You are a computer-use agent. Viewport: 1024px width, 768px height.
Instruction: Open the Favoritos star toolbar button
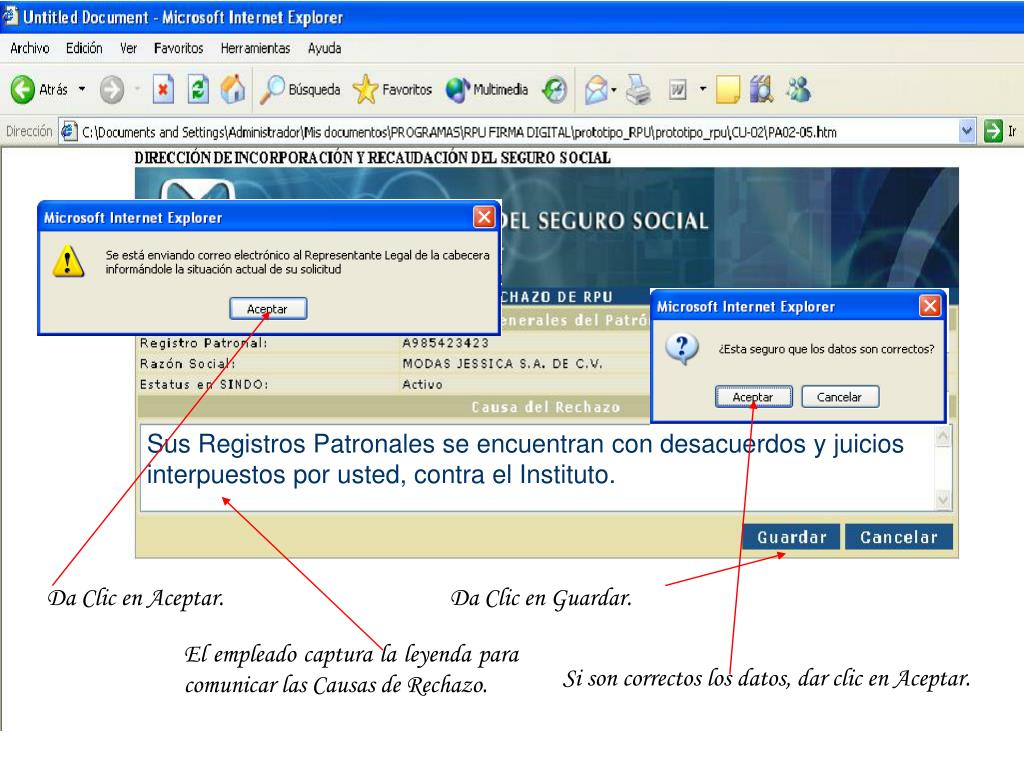click(392, 89)
